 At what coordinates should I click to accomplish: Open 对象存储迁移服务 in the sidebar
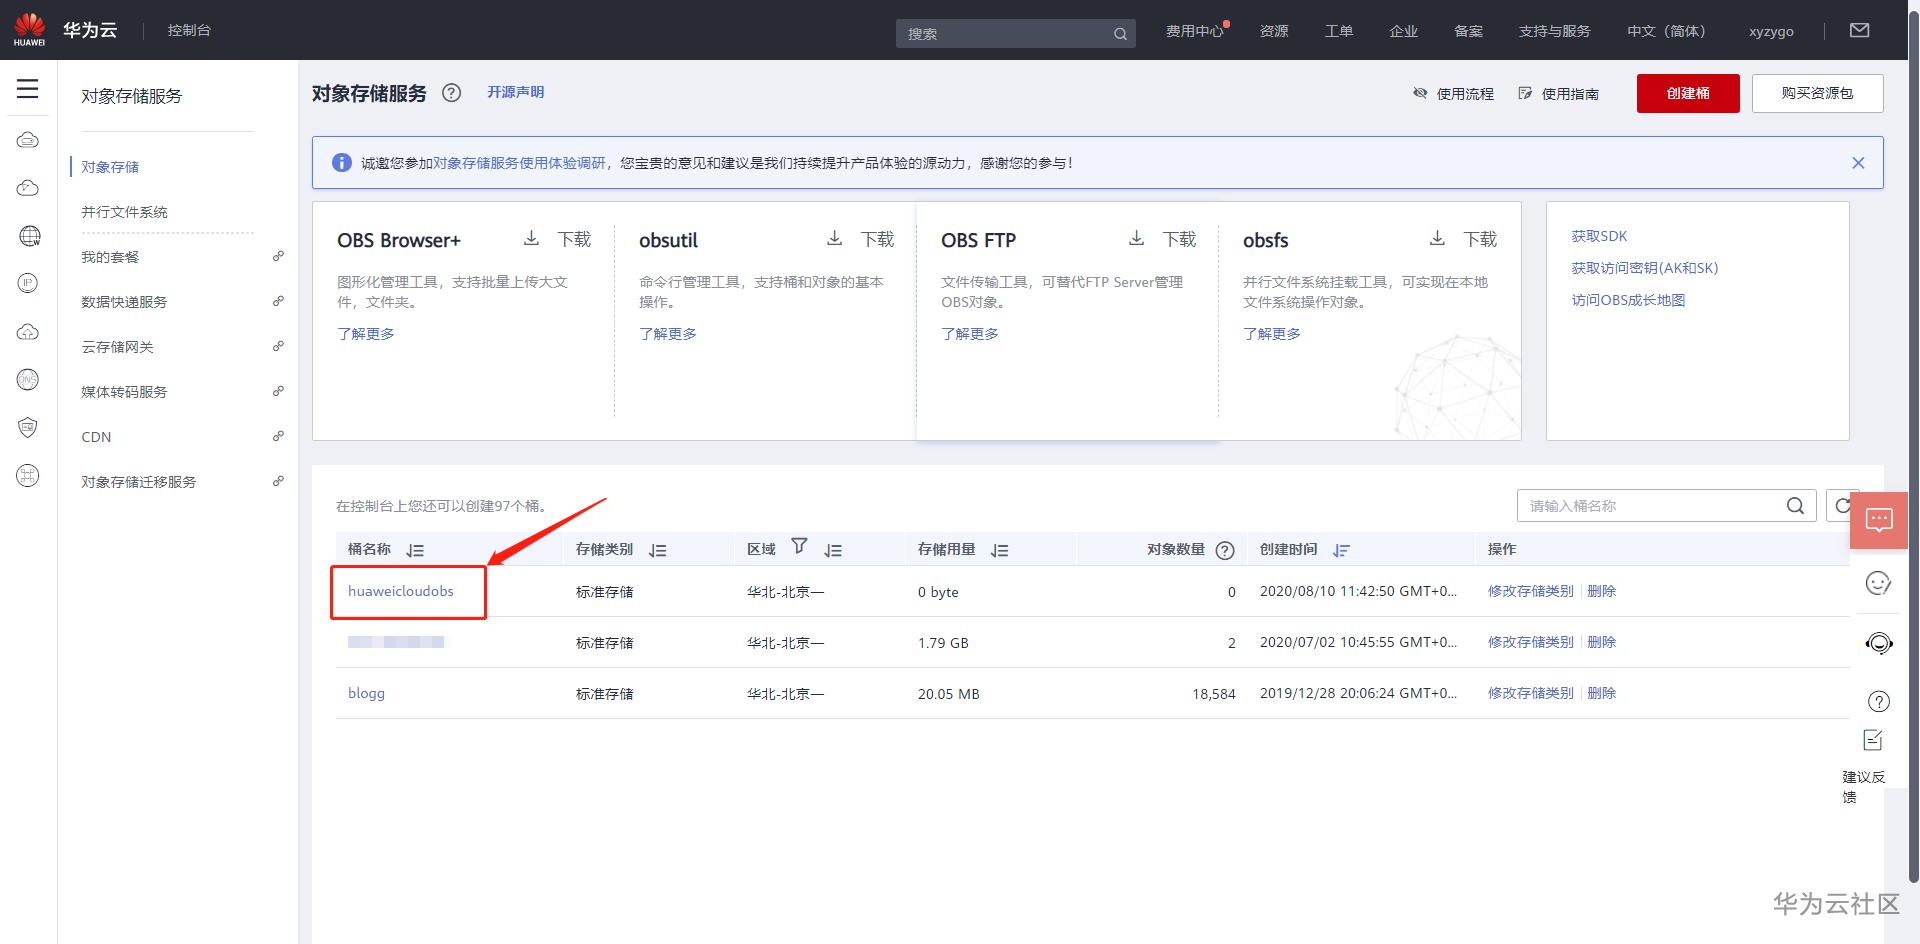pos(139,482)
